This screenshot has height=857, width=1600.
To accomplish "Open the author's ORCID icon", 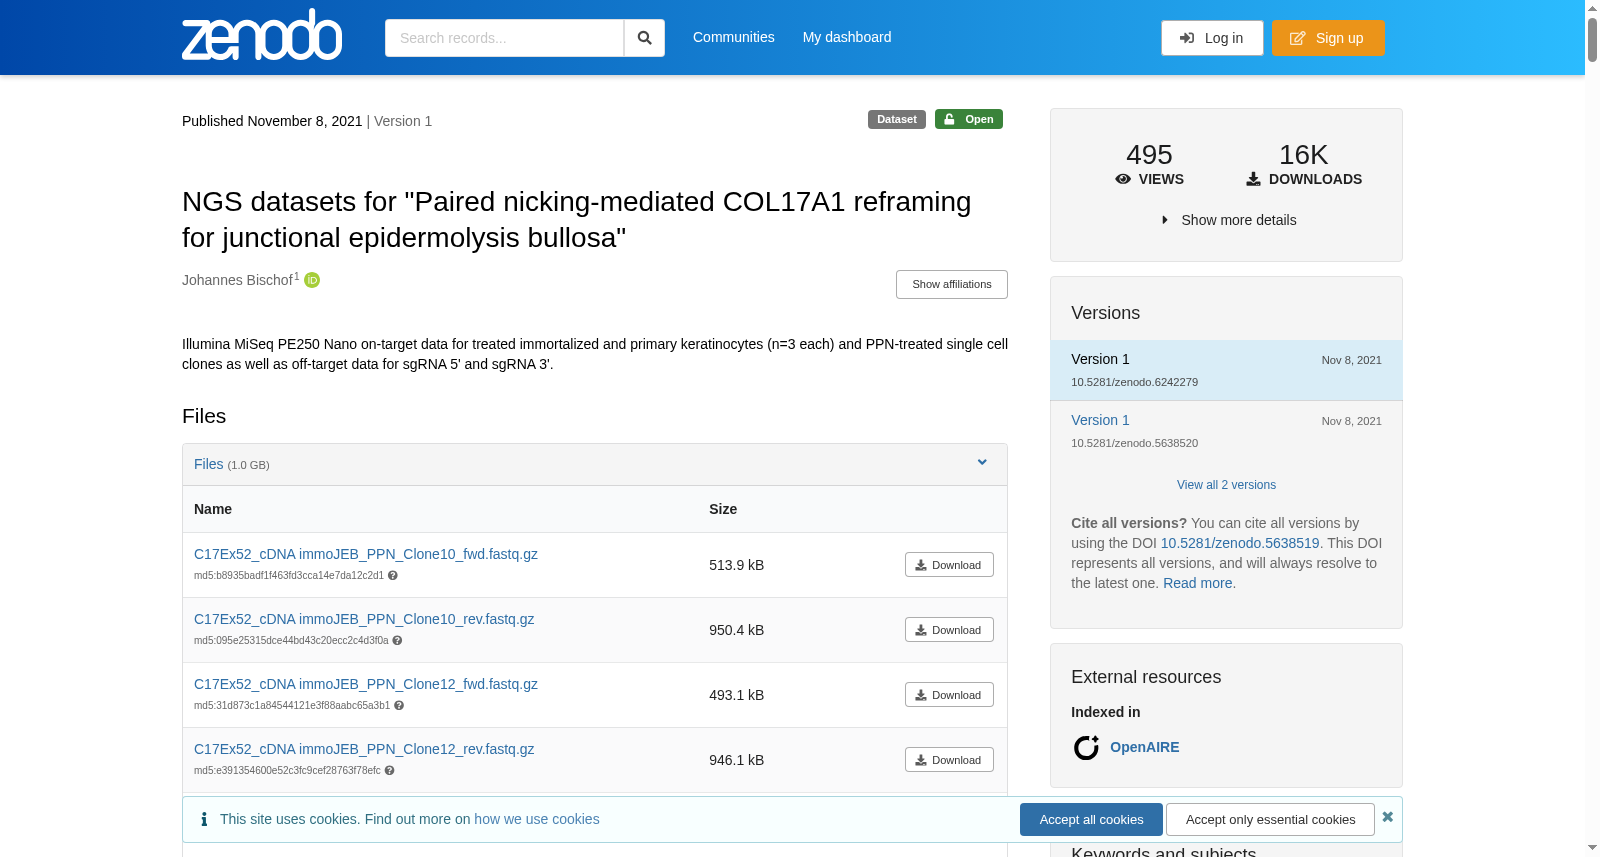I will pyautogui.click(x=312, y=280).
